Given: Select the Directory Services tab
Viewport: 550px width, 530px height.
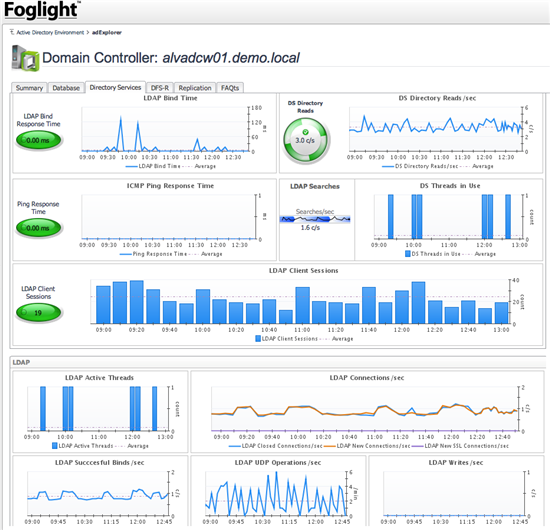Looking at the screenshot, I should click(115, 87).
